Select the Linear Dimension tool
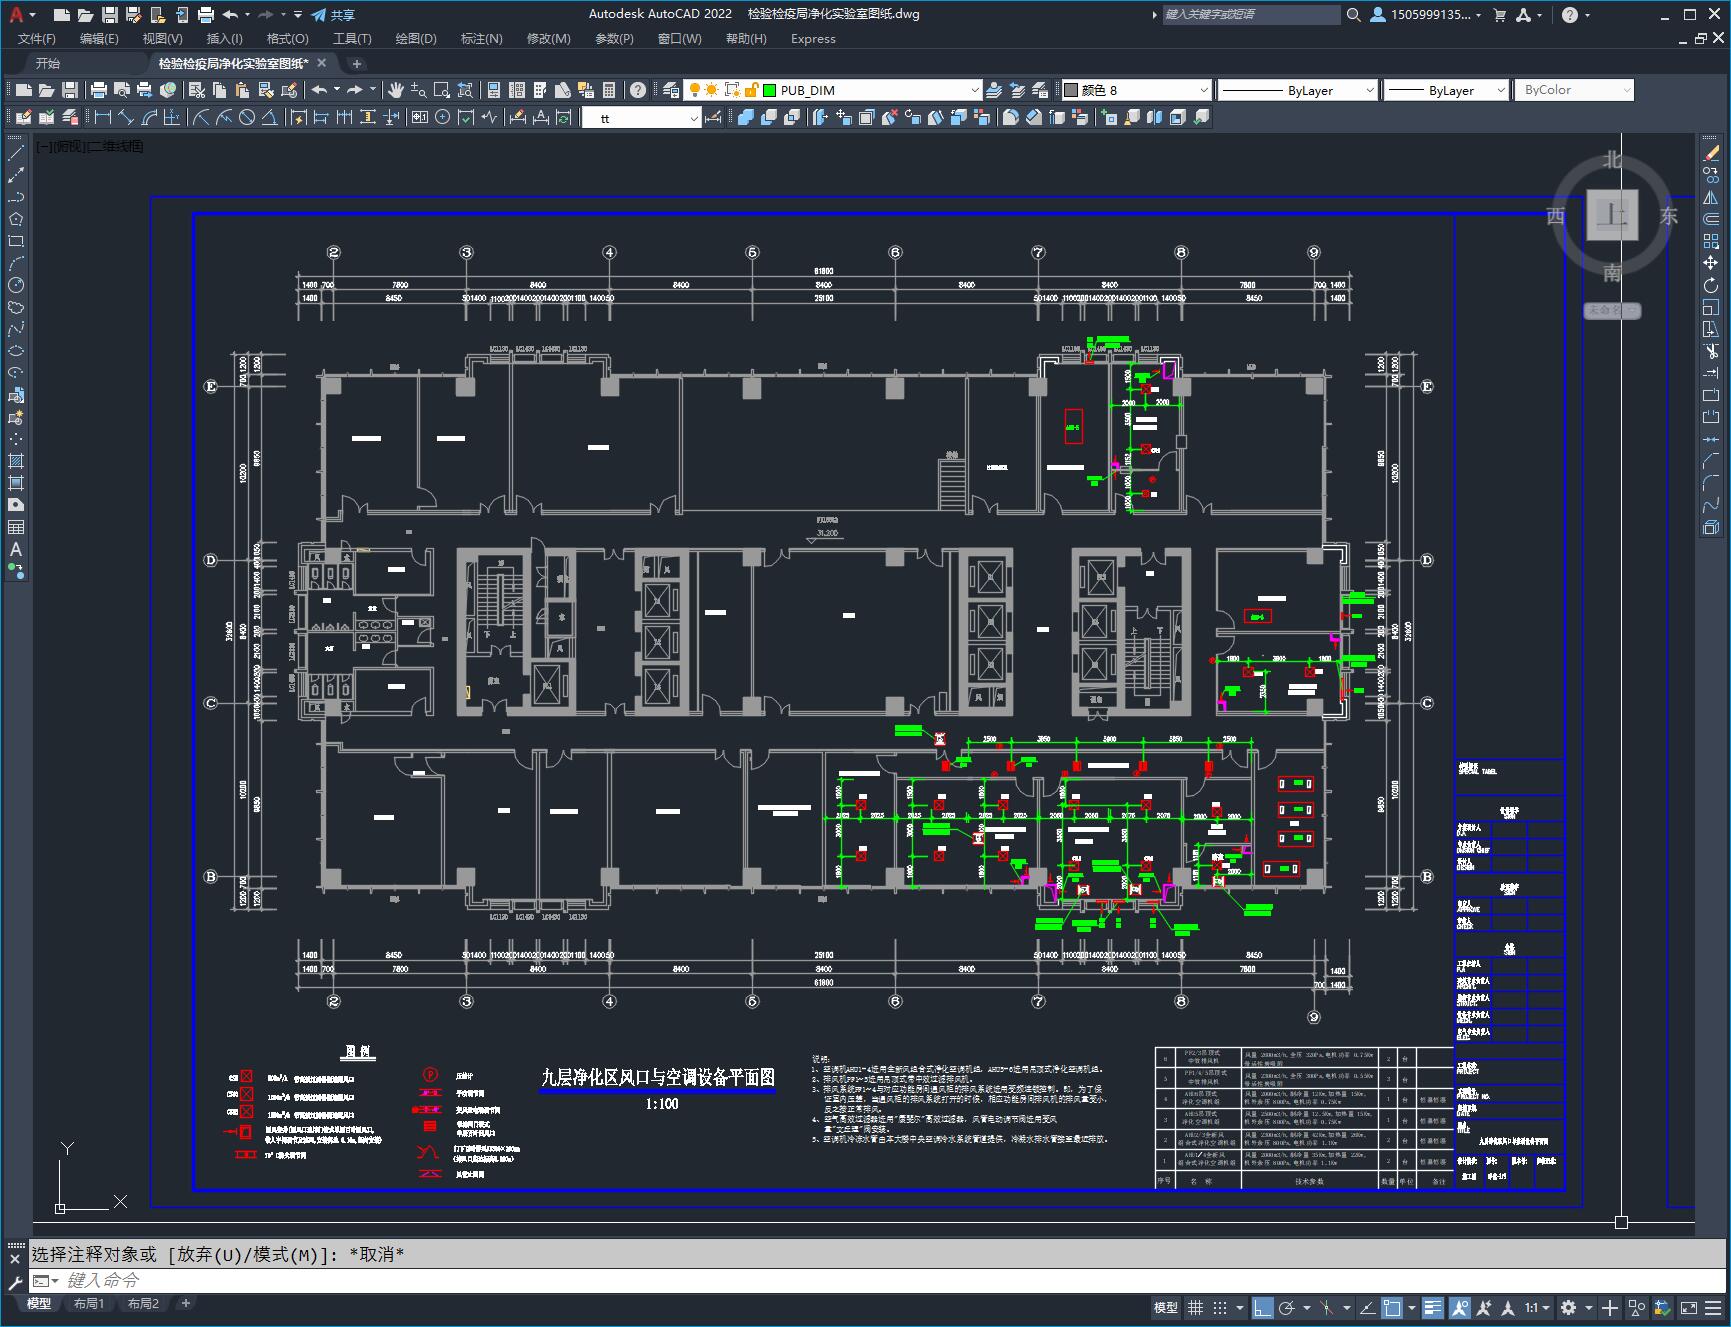 click(104, 118)
